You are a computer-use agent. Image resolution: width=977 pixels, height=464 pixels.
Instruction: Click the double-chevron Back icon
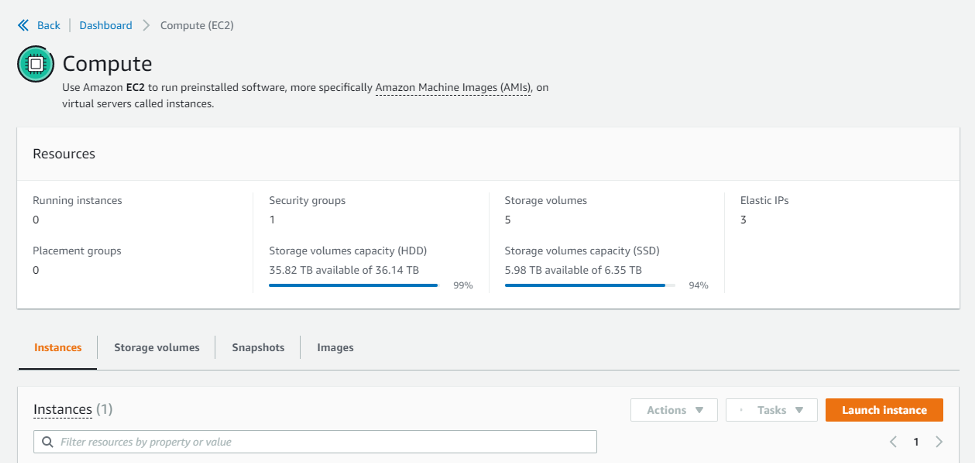pyautogui.click(x=24, y=25)
